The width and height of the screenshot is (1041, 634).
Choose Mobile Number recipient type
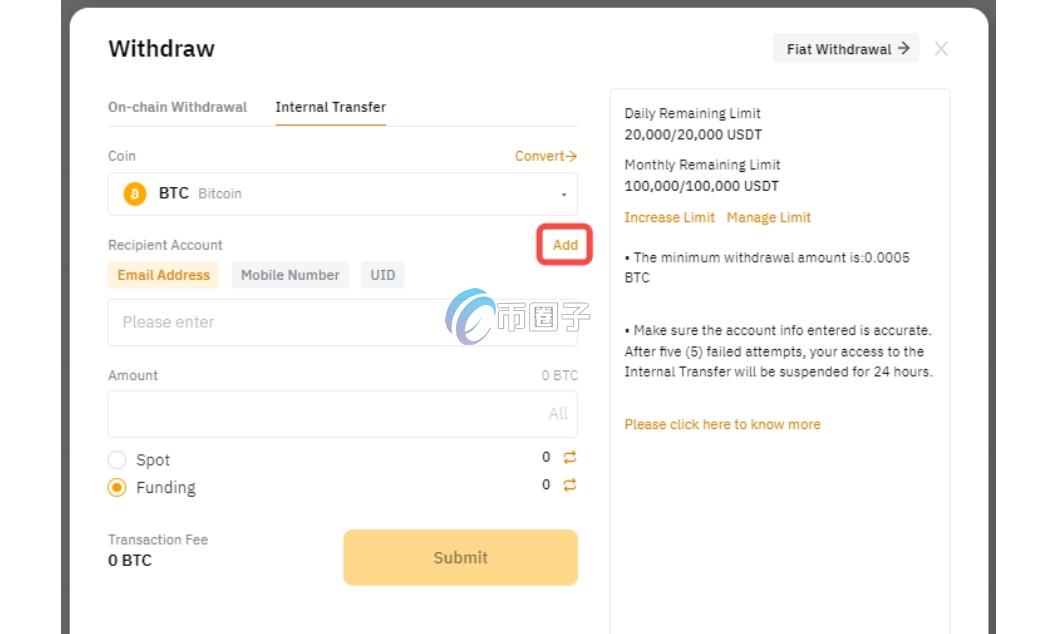pos(290,275)
